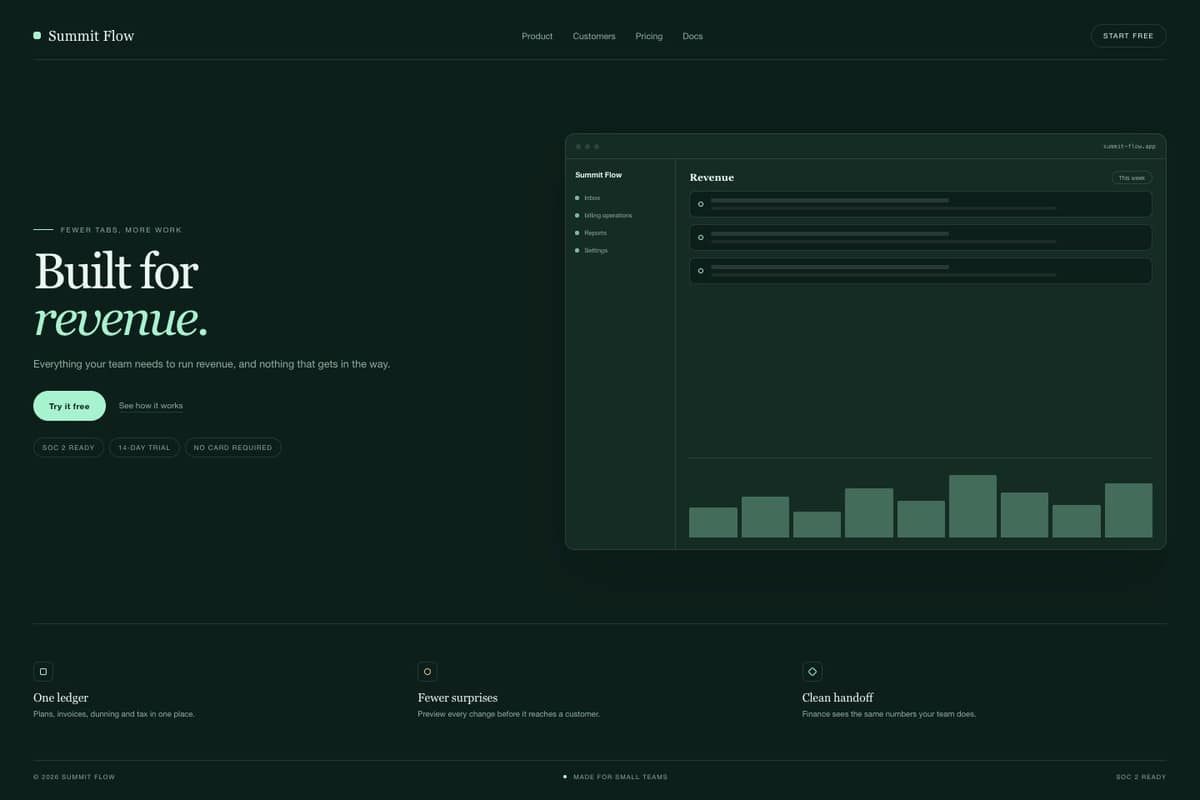Screen dimensions: 1200x800
Task: Click the circle icon above Fewer surprises
Action: click(x=427, y=672)
